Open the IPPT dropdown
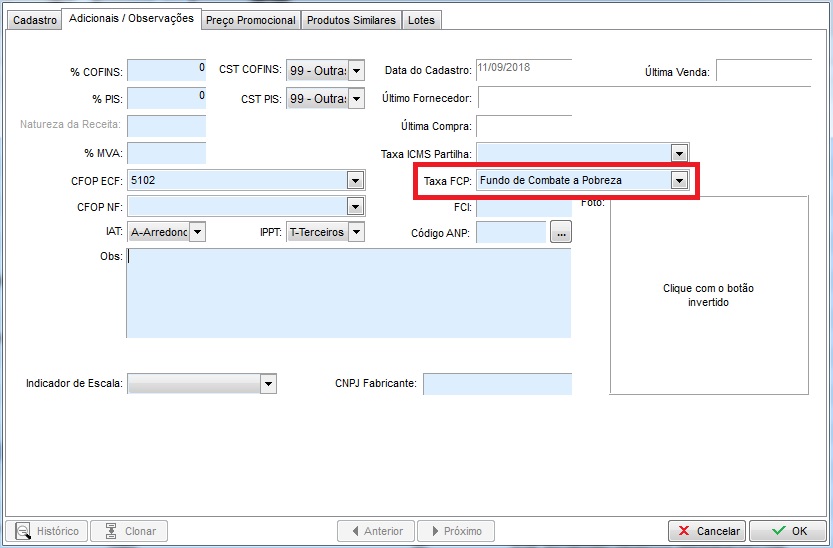 pyautogui.click(x=356, y=232)
